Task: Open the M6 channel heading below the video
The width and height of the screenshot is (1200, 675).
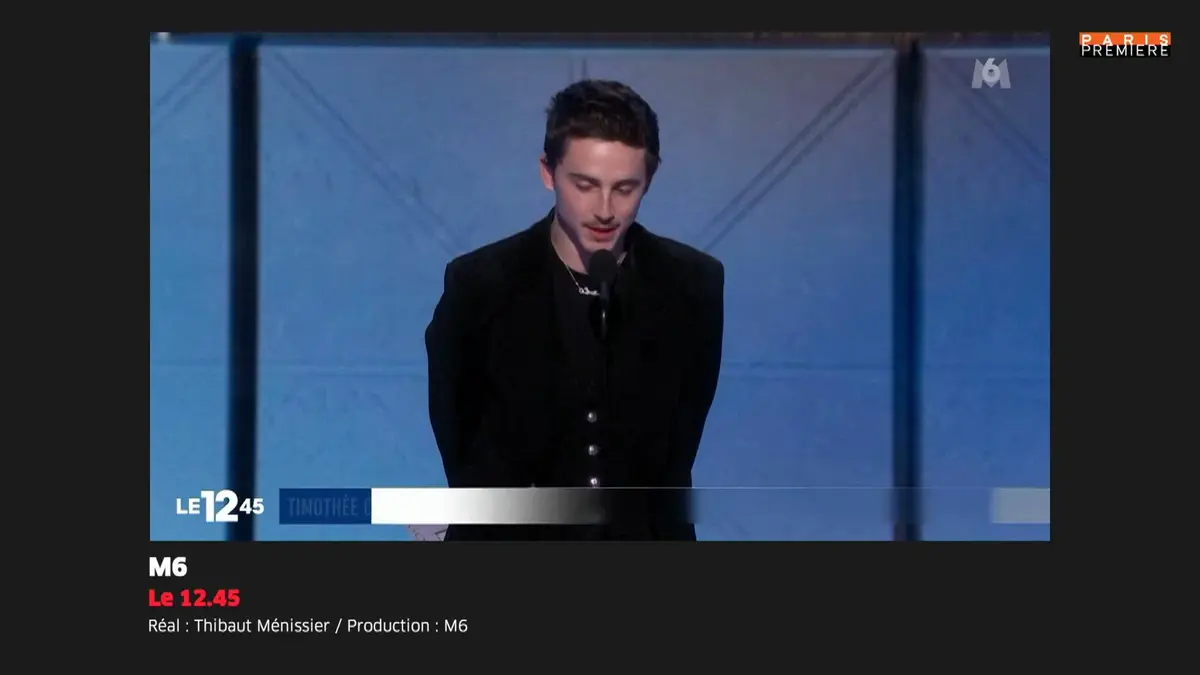Action: 168,566
